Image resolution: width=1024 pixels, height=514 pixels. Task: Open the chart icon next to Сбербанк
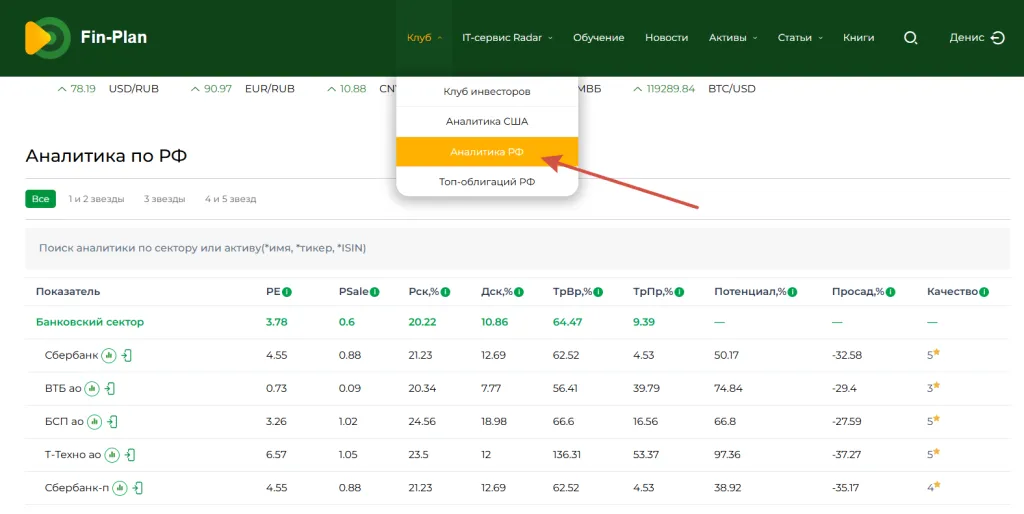[109, 356]
